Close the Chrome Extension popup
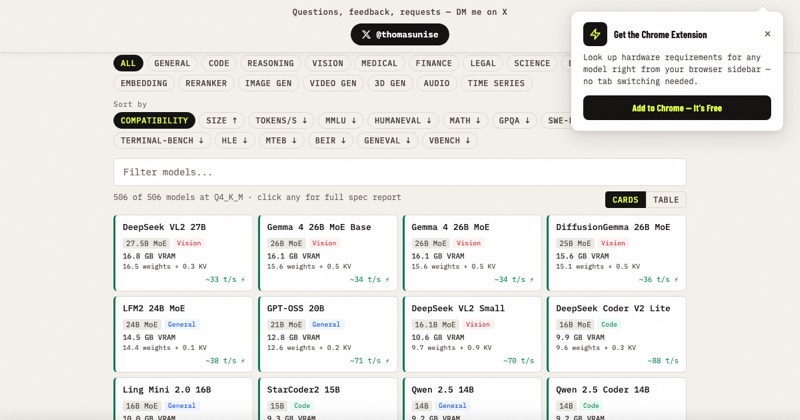 [767, 34]
